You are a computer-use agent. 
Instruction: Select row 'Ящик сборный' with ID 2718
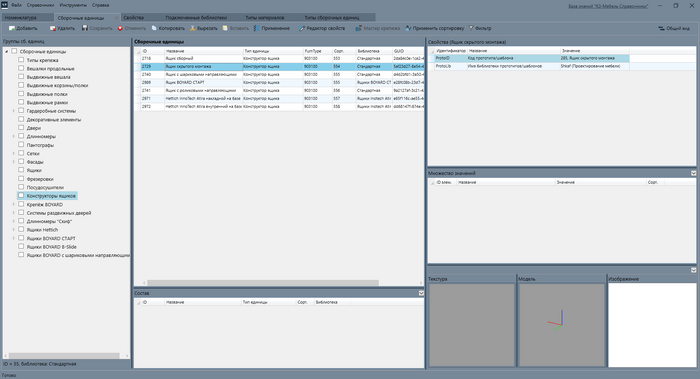[280, 58]
